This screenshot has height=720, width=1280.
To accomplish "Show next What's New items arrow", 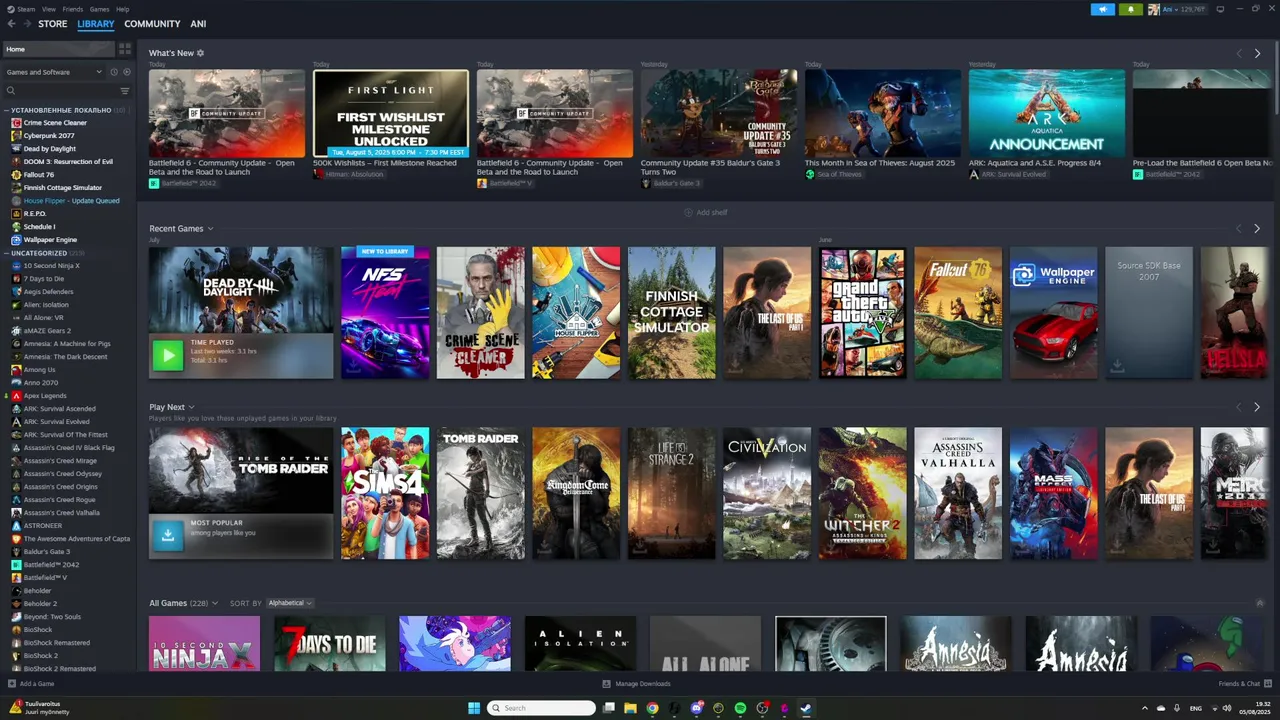I will click(1257, 53).
